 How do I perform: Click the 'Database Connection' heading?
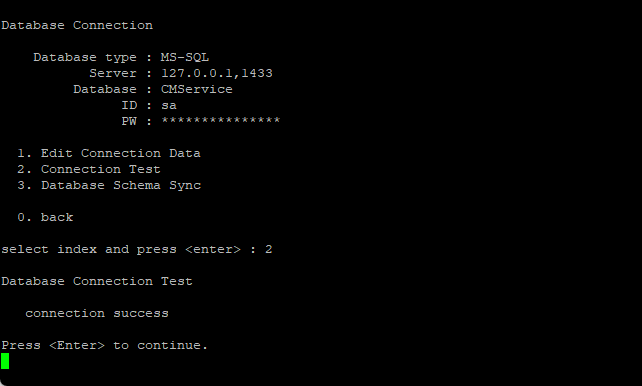[x=77, y=25]
